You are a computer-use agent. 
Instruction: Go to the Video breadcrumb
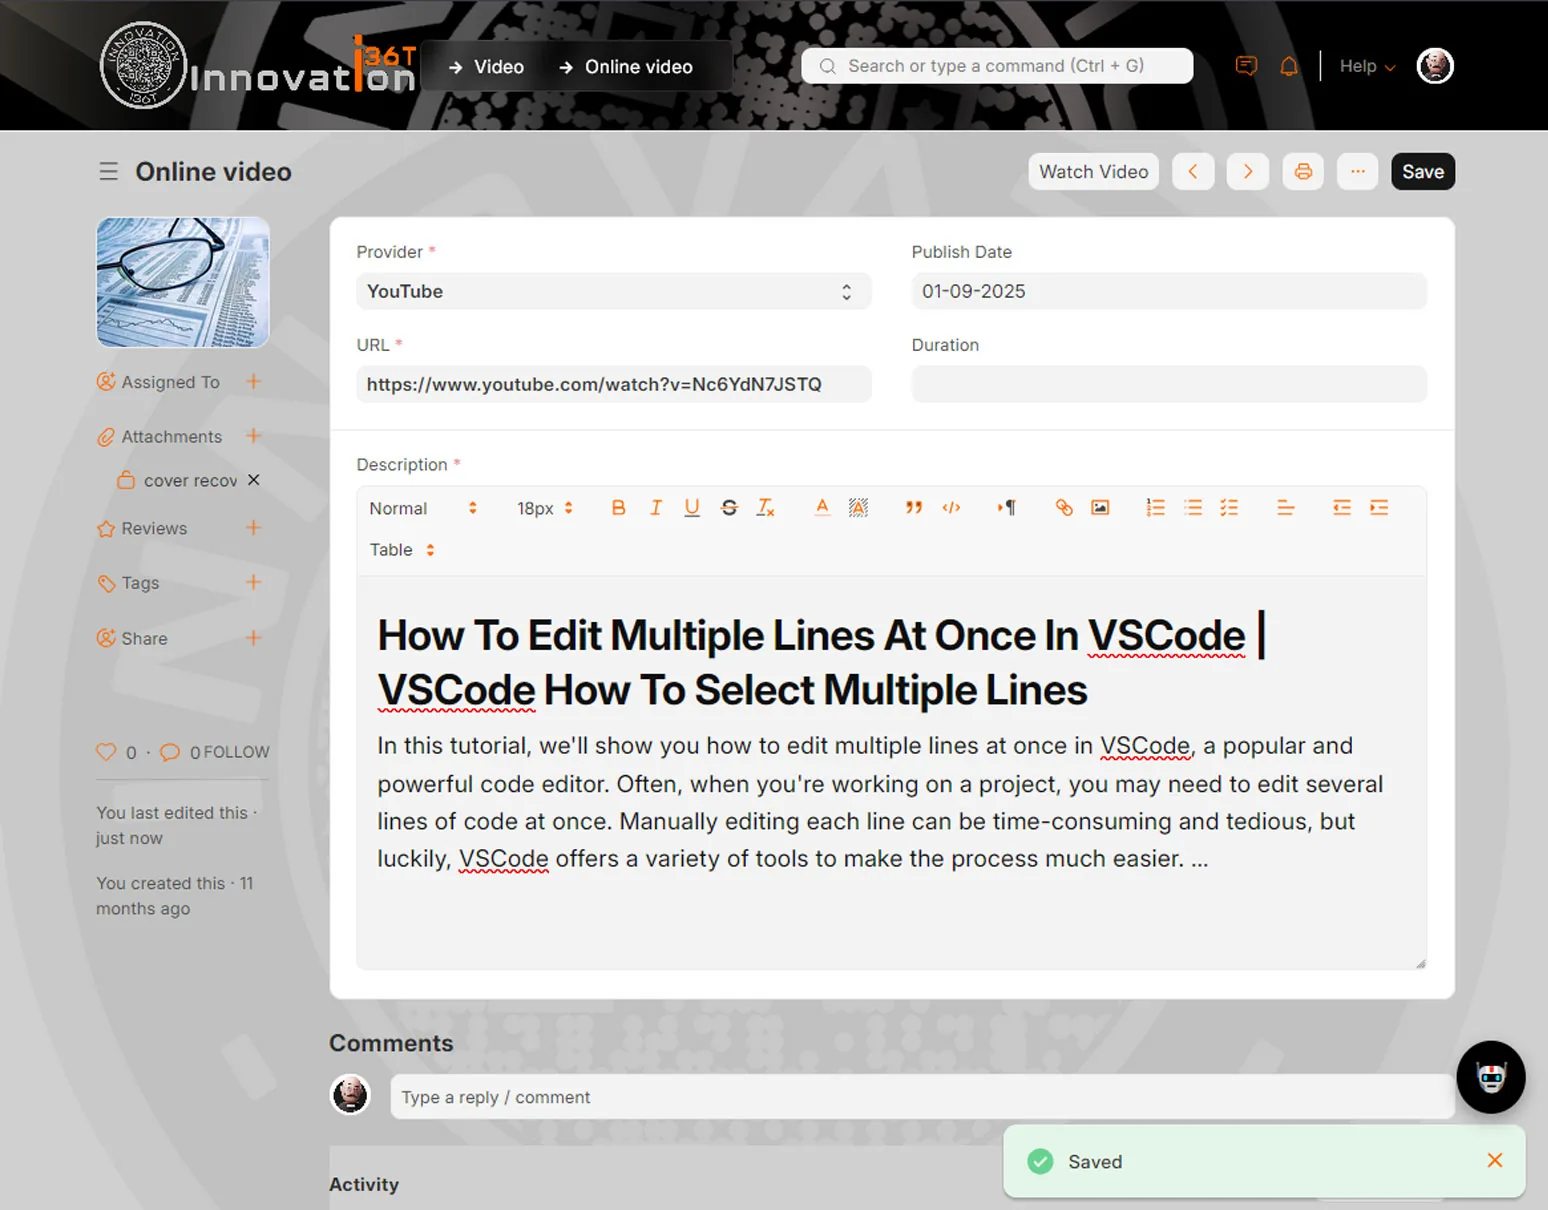click(x=486, y=67)
